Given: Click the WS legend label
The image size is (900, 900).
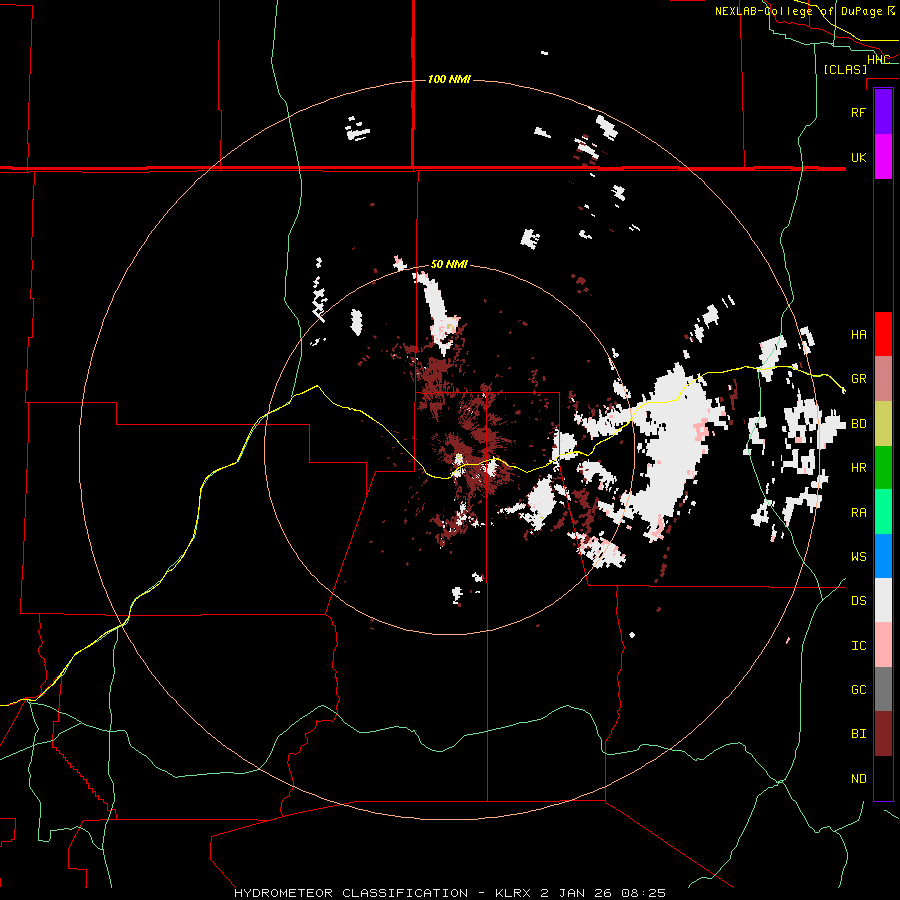Looking at the screenshot, I should [858, 557].
